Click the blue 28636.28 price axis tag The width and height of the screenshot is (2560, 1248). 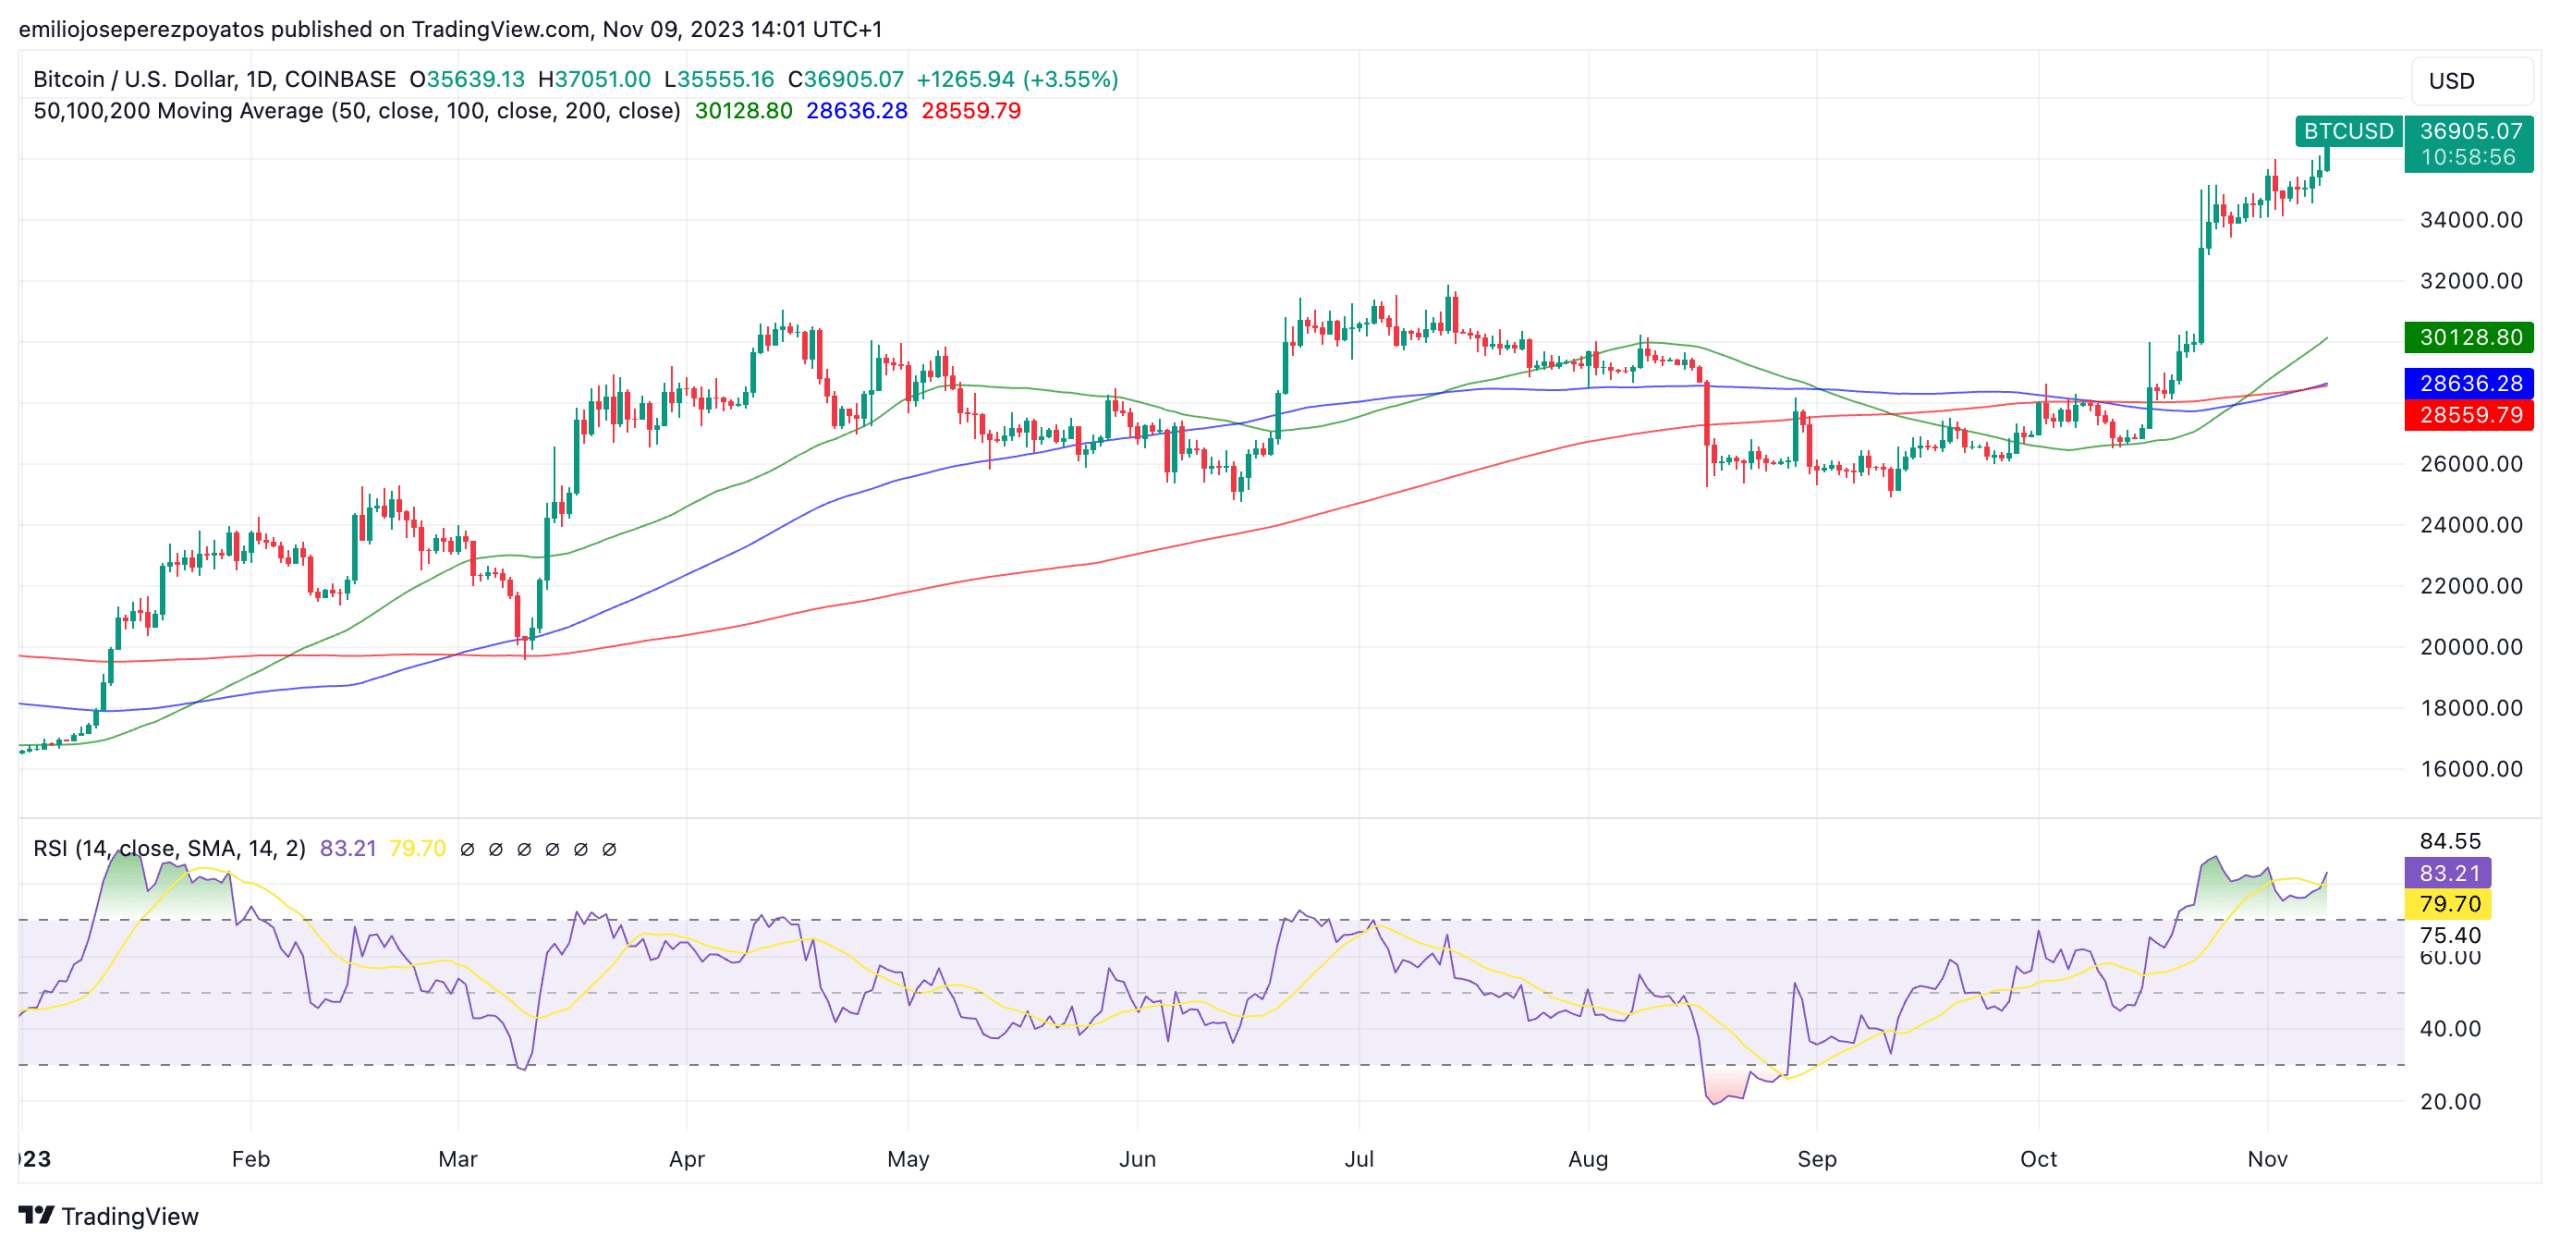(2468, 383)
